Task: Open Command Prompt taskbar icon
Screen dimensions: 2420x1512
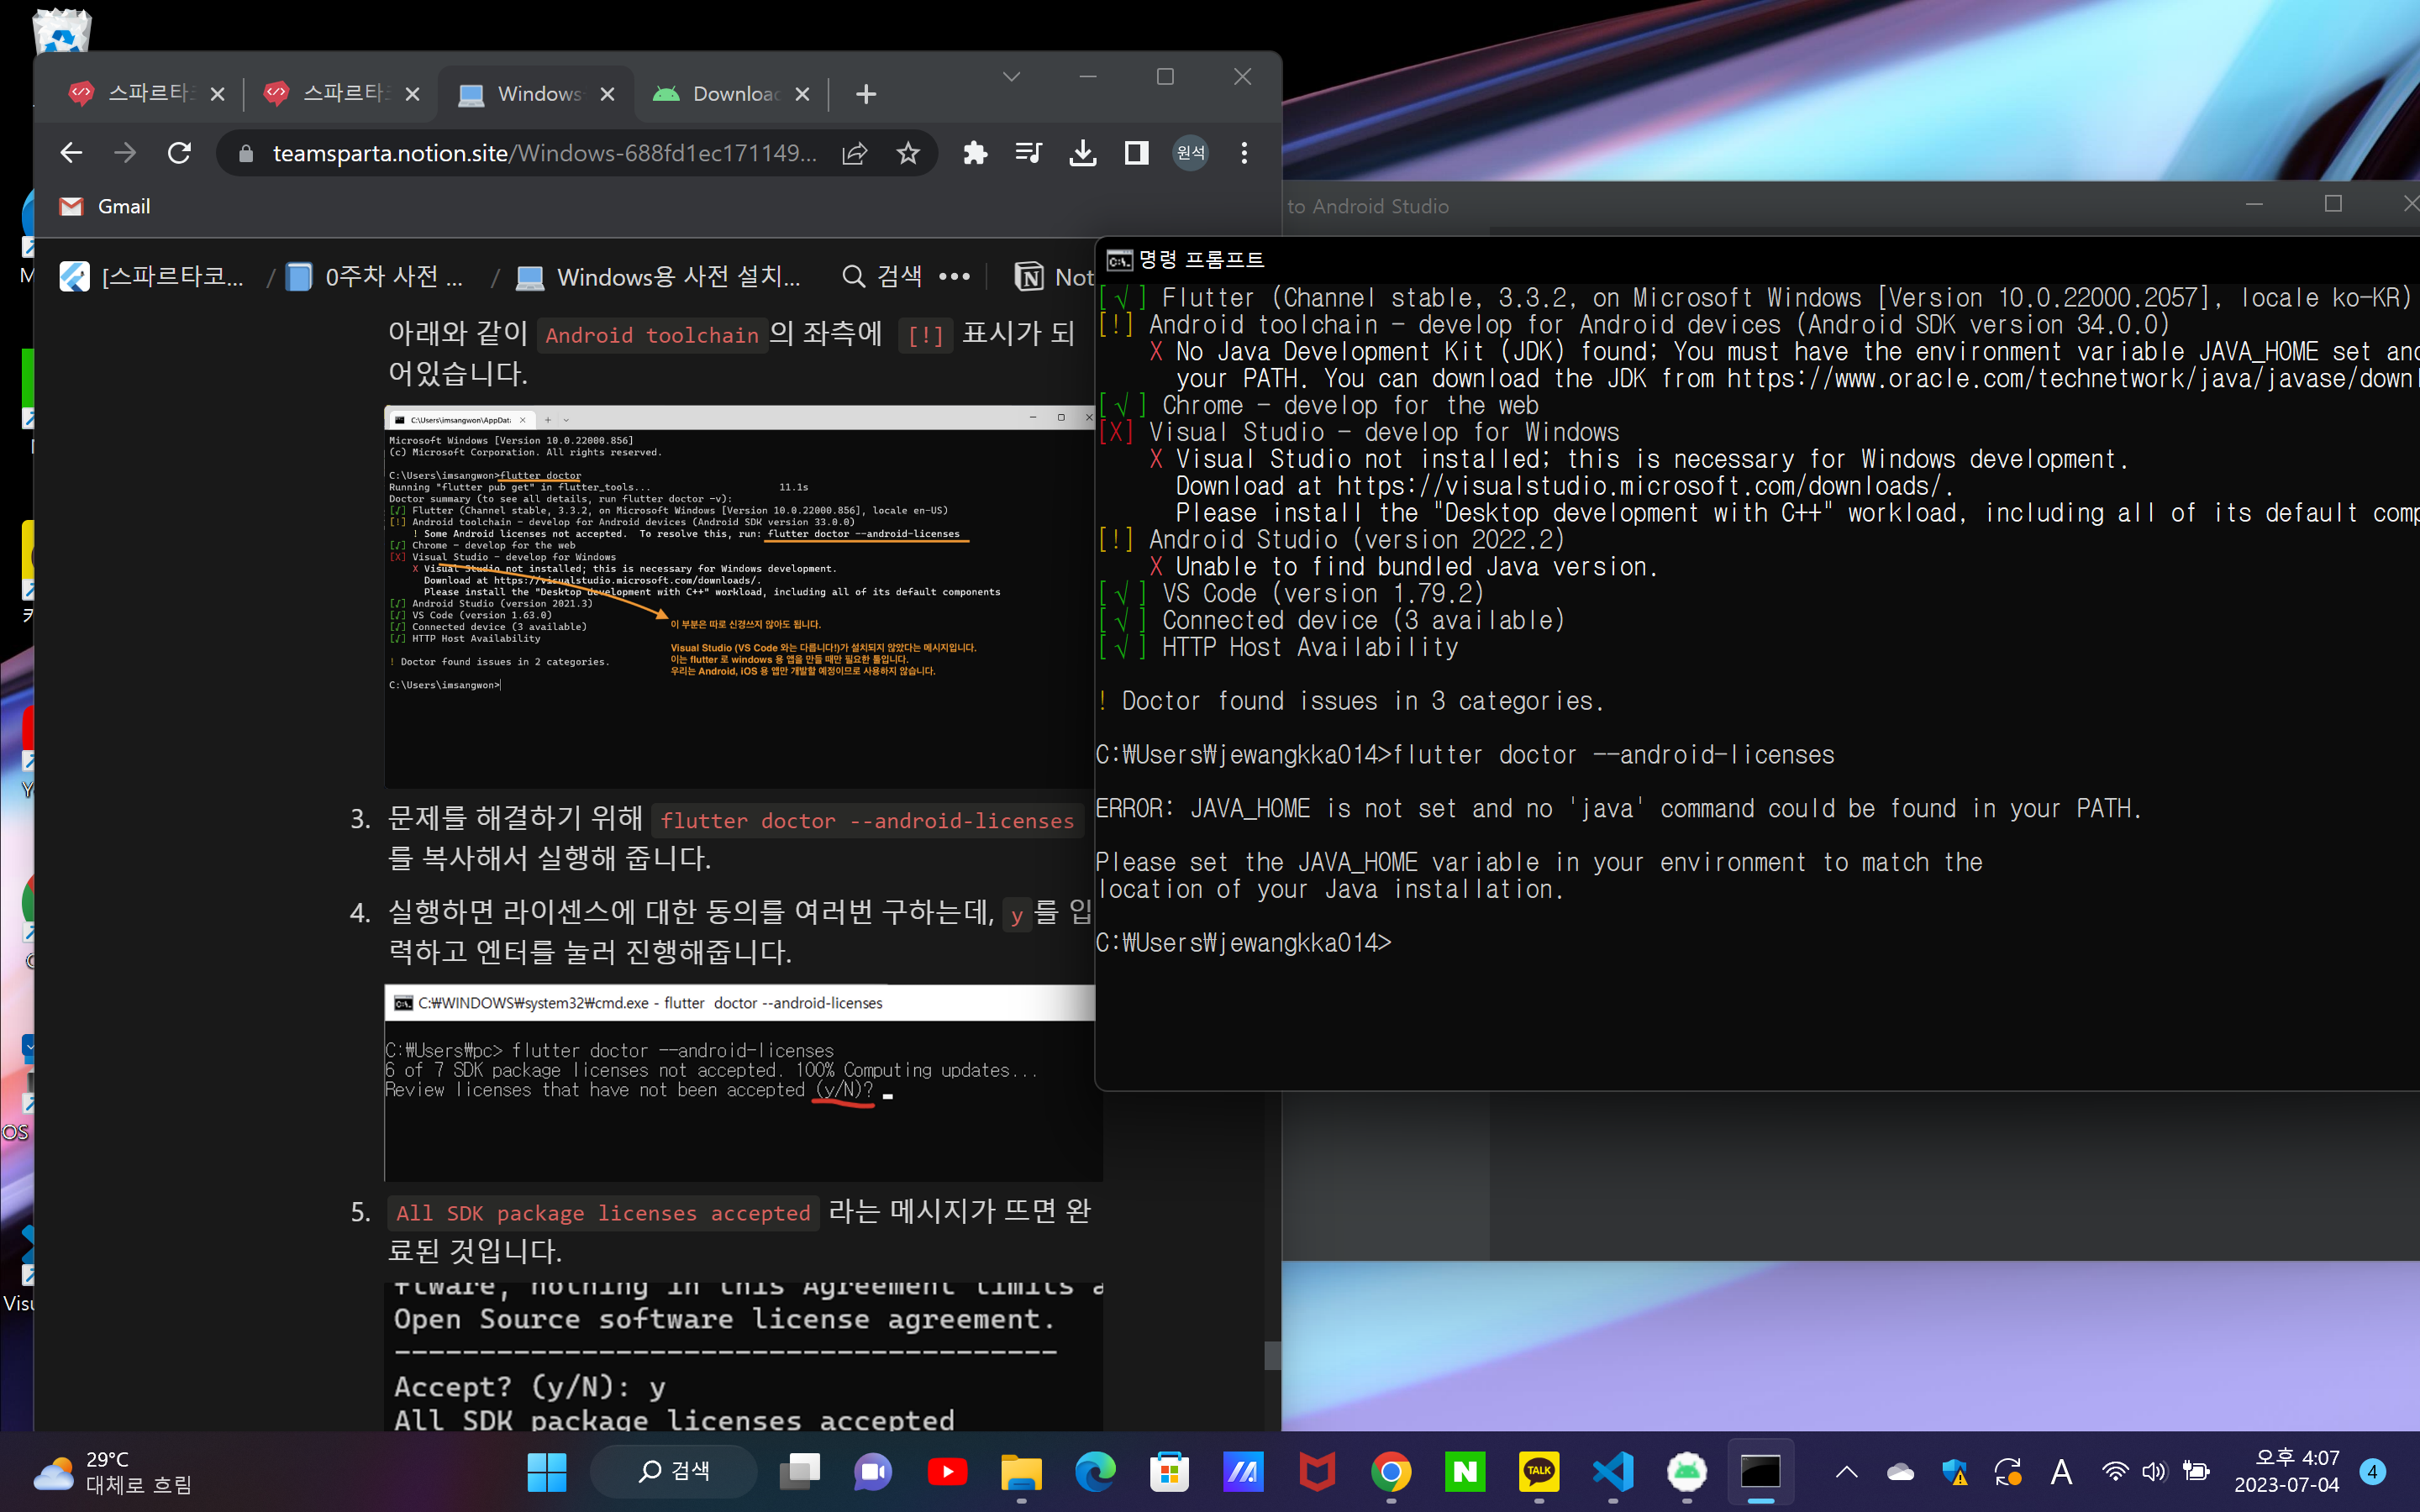Action: [1761, 1472]
